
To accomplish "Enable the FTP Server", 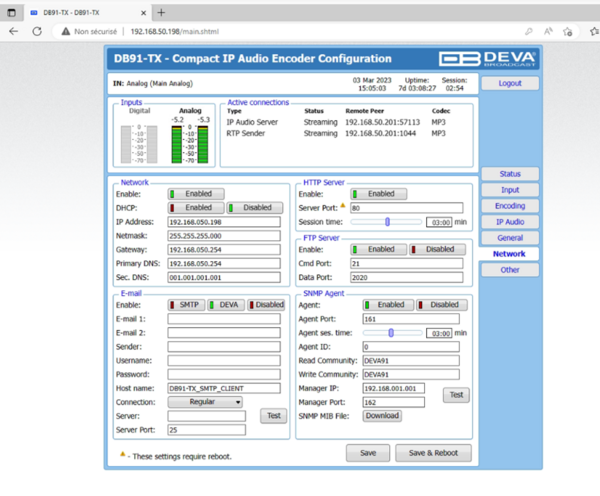I will click(x=378, y=249).
